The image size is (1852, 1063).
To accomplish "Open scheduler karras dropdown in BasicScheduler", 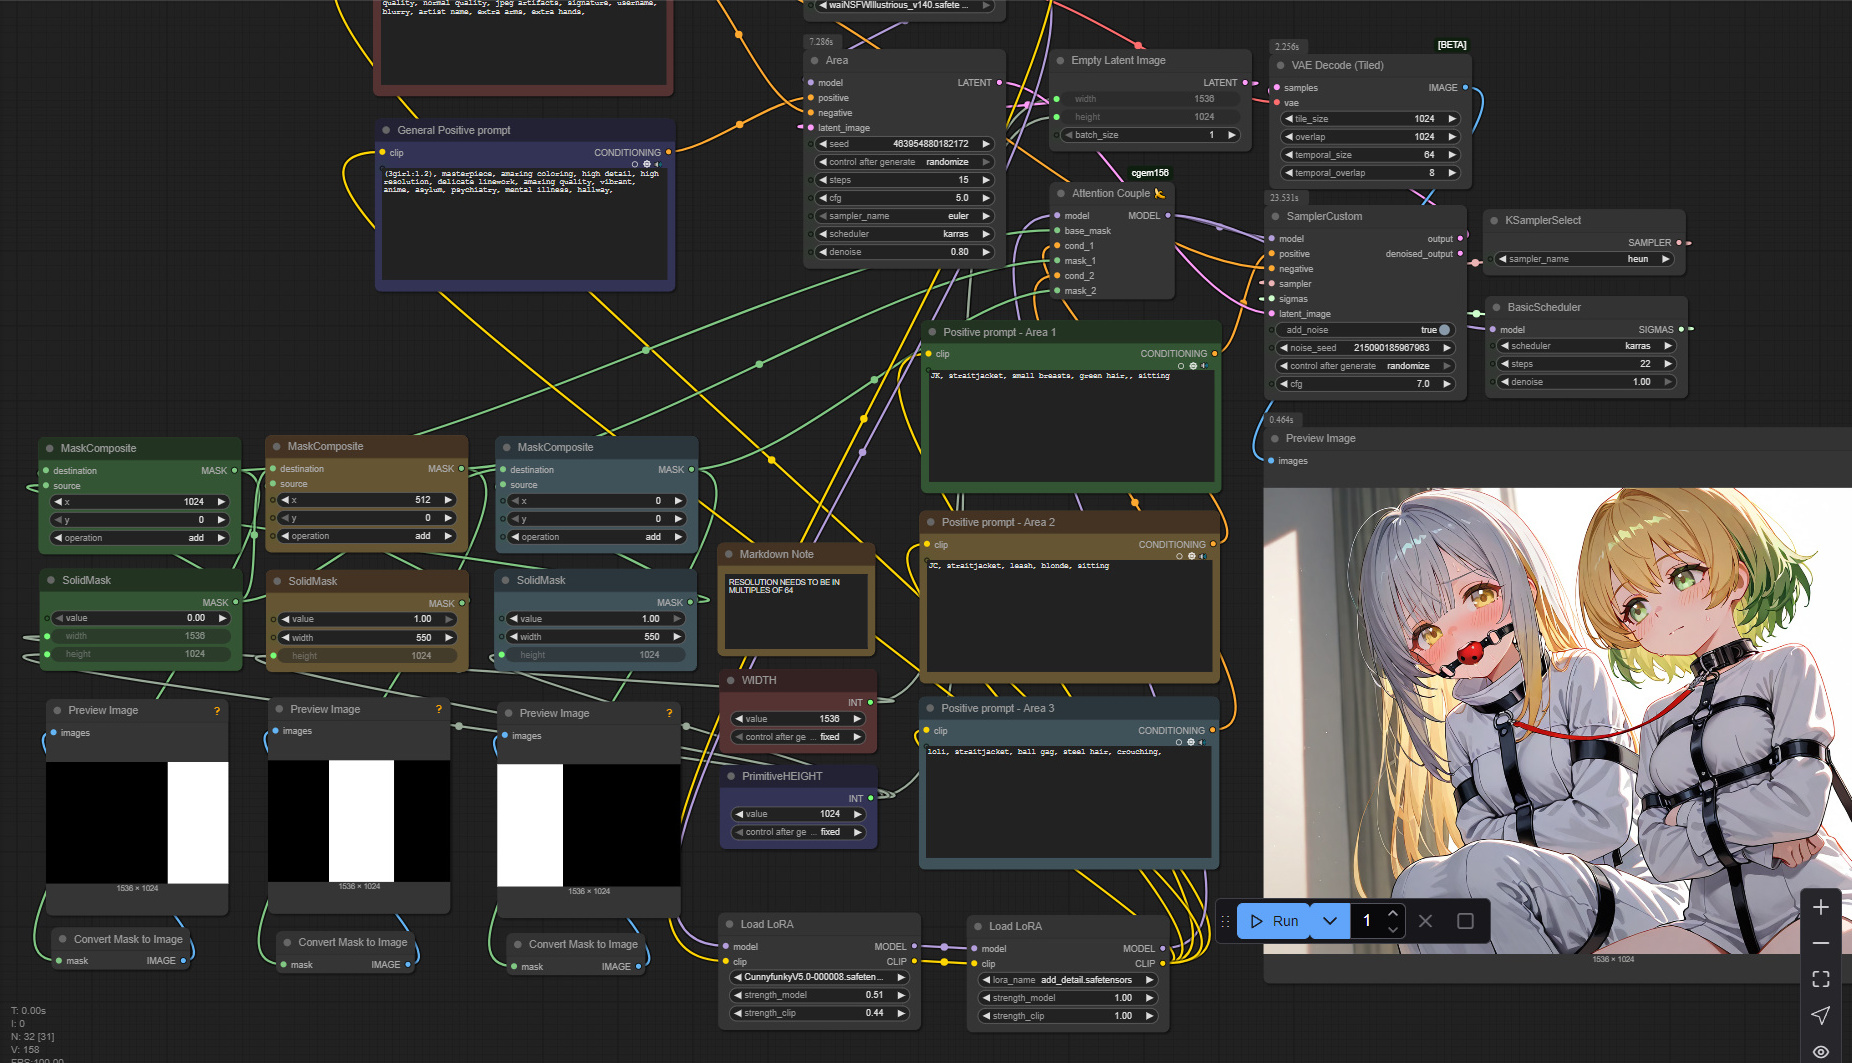I will click(x=1587, y=346).
